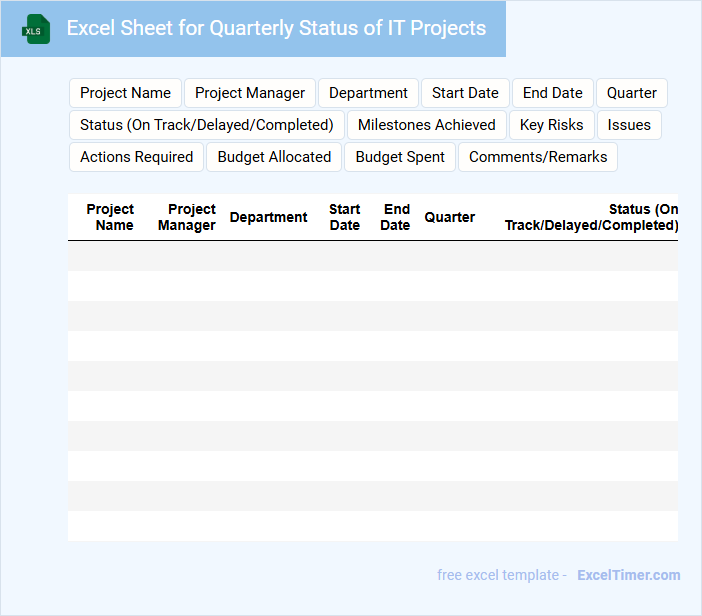Click the Quarter tag
The image size is (702, 616).
point(631,93)
